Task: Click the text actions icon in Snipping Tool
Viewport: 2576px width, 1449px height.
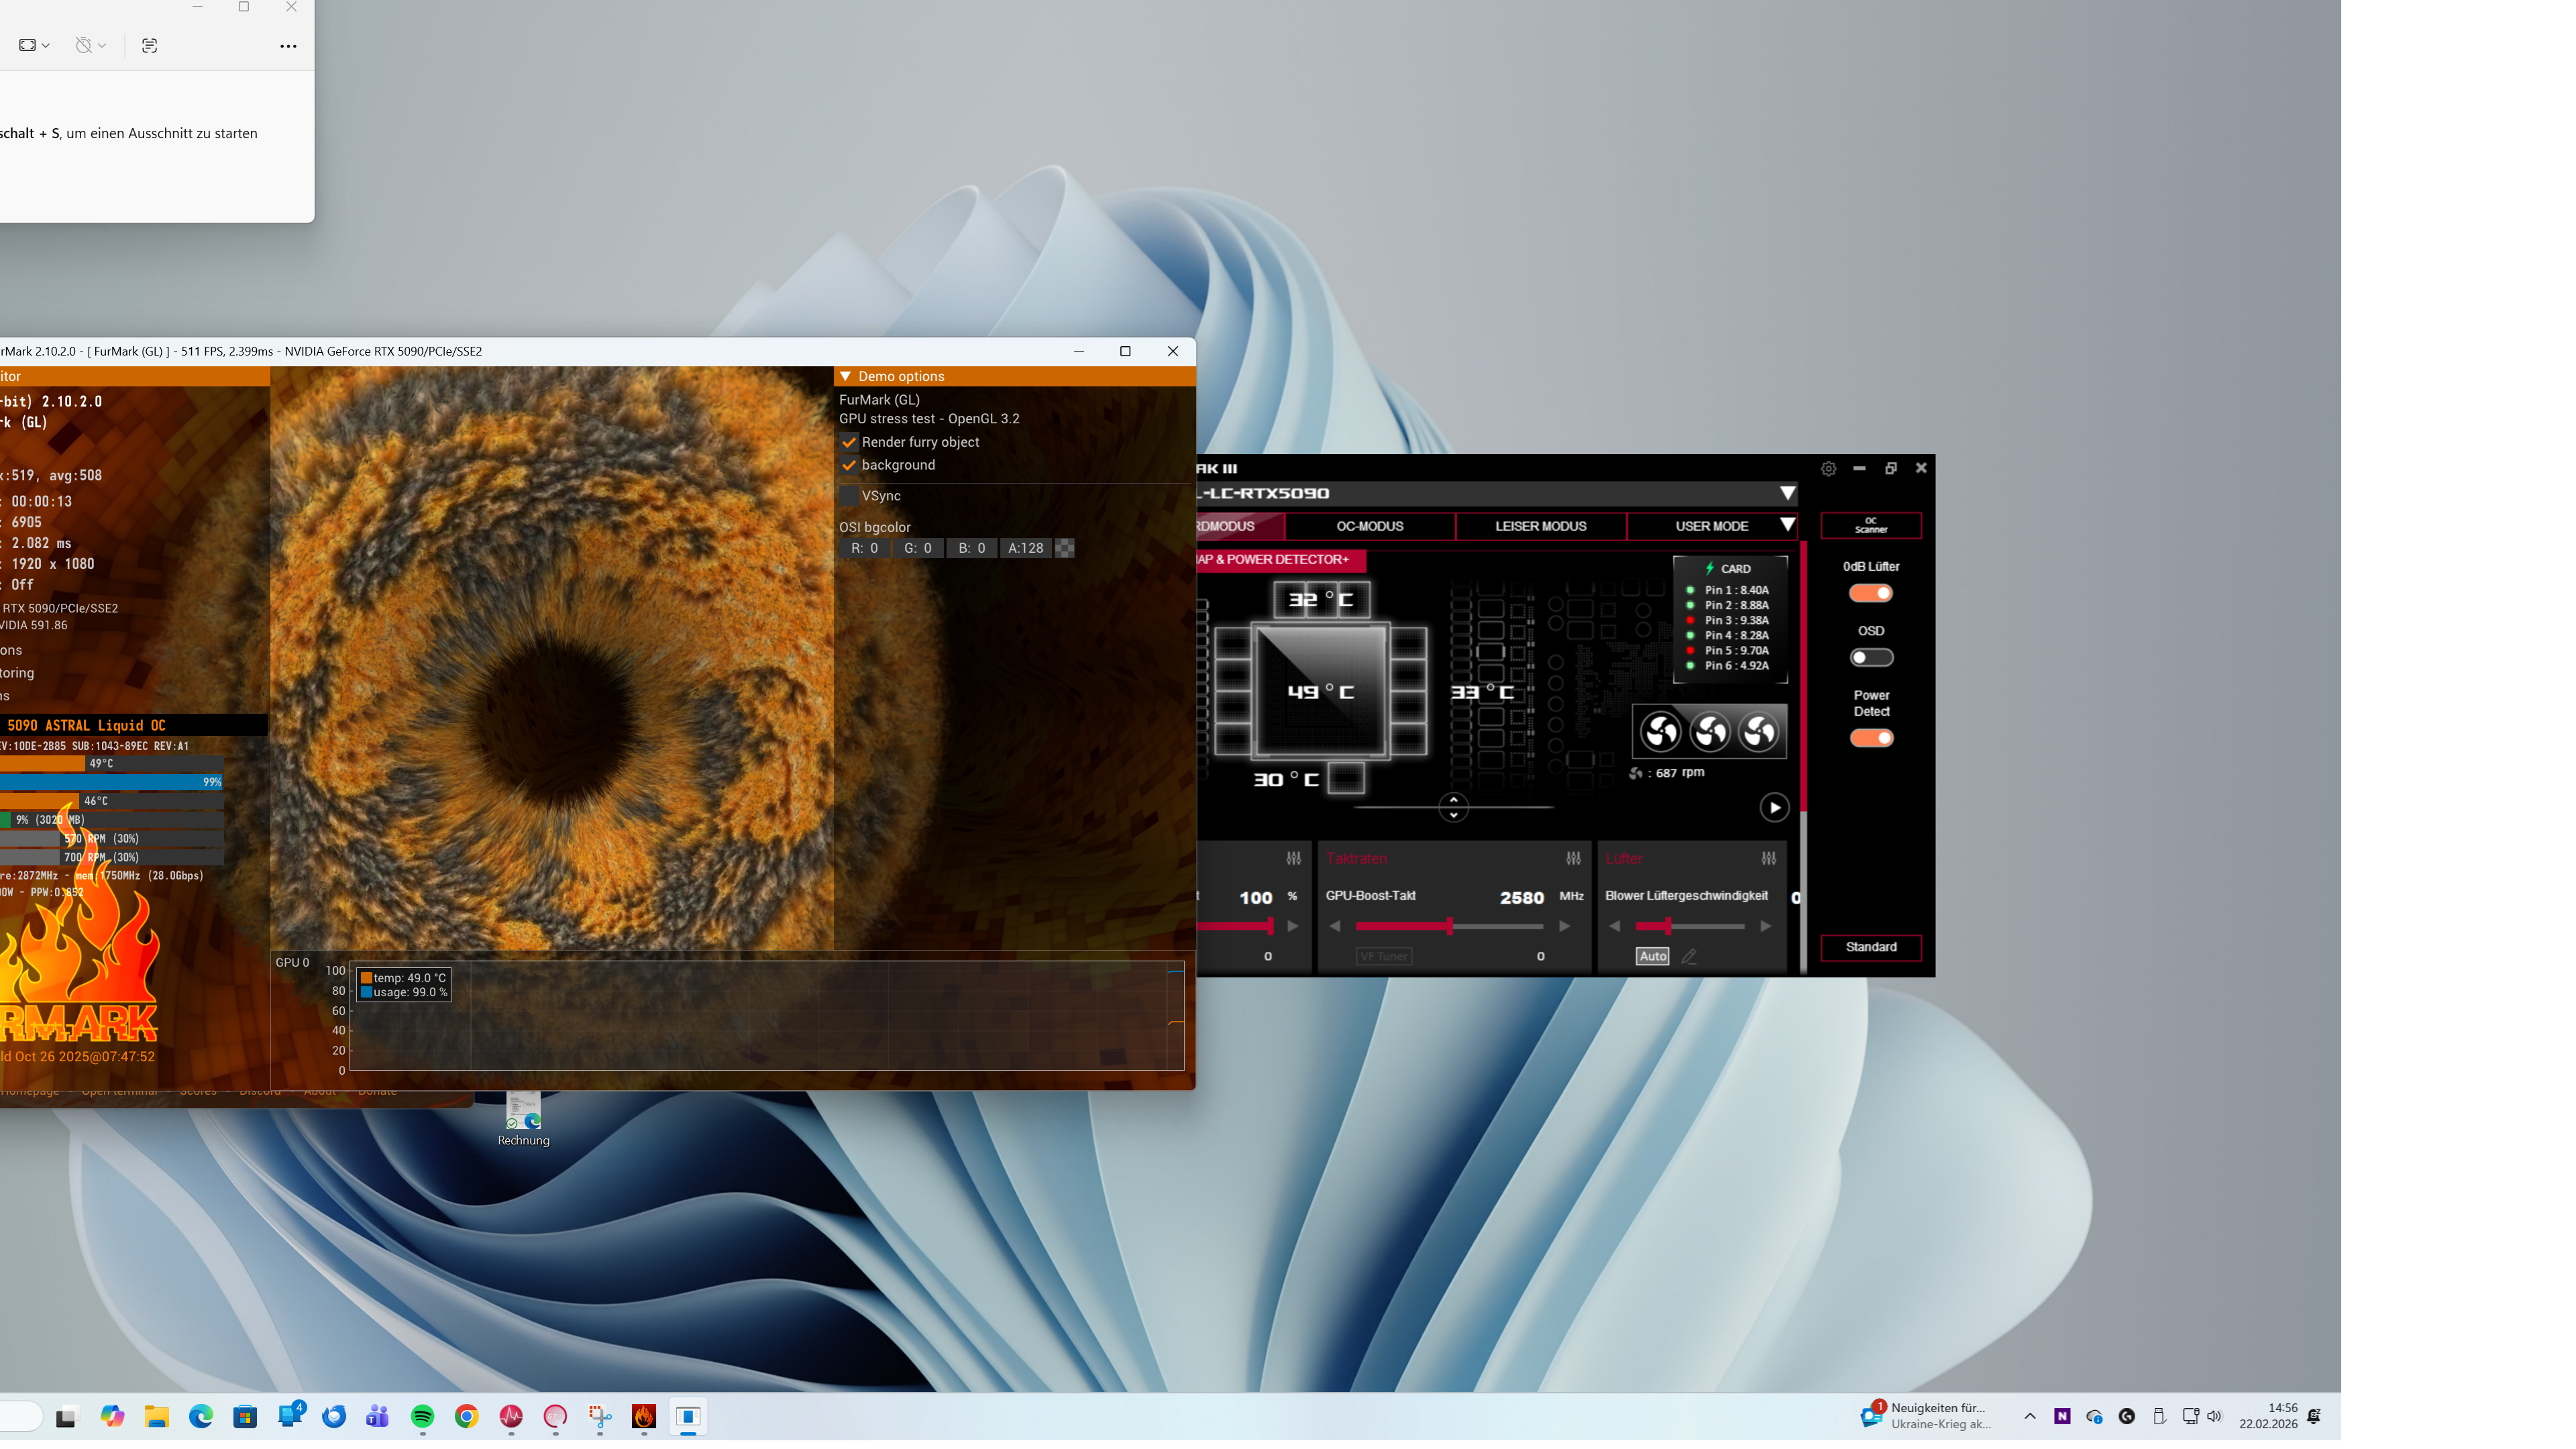Action: tap(149, 45)
